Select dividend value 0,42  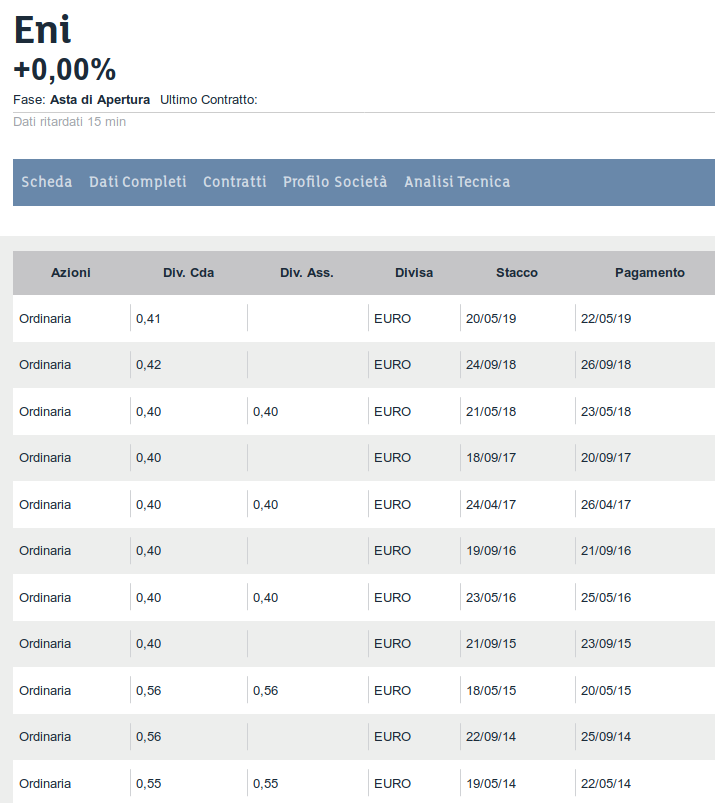point(148,365)
